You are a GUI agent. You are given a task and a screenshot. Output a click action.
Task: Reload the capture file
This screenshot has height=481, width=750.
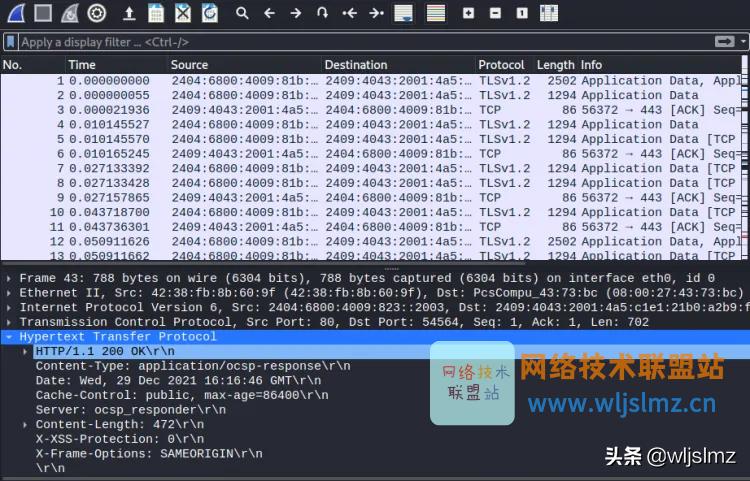[210, 13]
